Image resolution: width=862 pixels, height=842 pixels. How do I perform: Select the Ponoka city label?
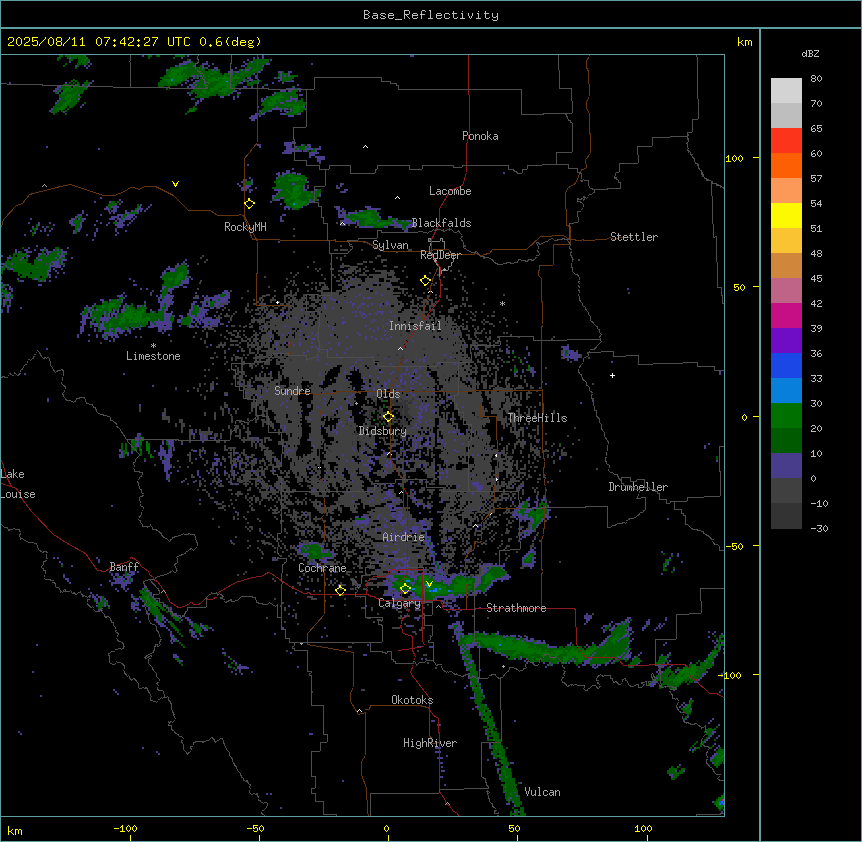[x=480, y=136]
